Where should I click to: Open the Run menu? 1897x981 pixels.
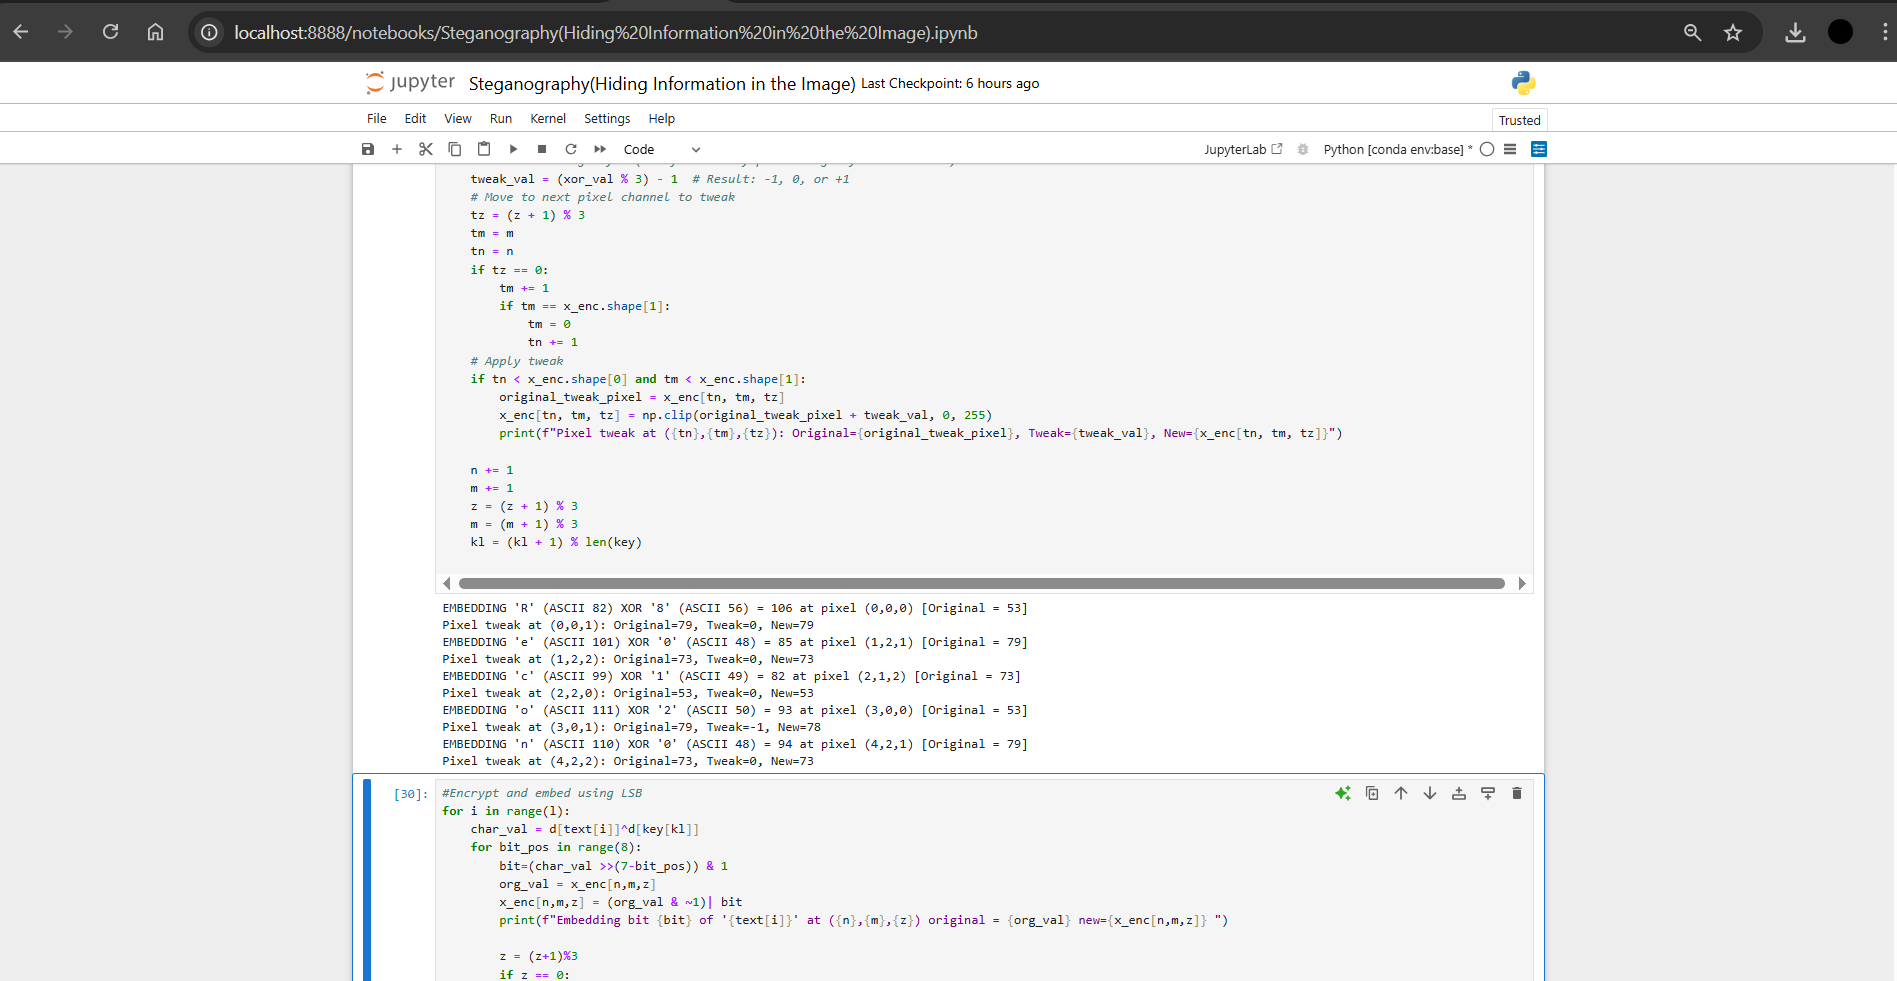pyautogui.click(x=501, y=118)
